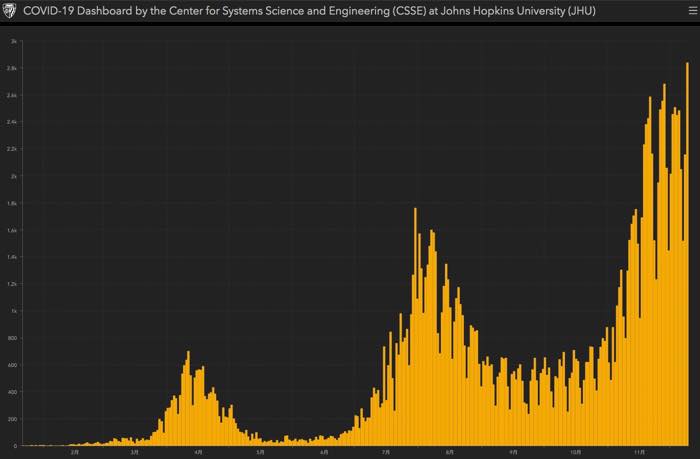Click the 2k label on the y-axis
This screenshot has height=459, width=700.
pos(14,176)
